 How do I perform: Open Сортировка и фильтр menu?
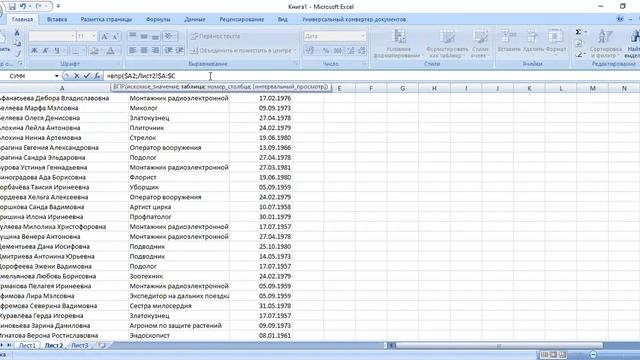[x=605, y=44]
